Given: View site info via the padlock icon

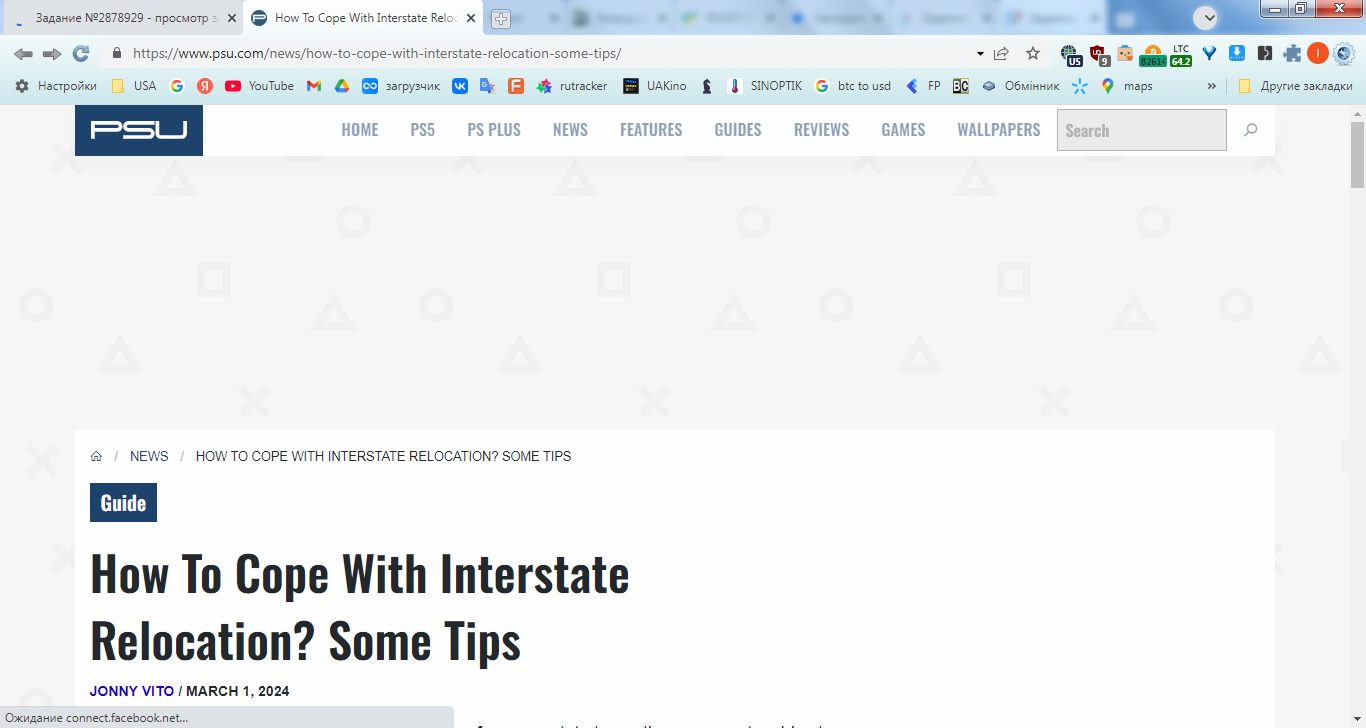Looking at the screenshot, I should coord(117,54).
